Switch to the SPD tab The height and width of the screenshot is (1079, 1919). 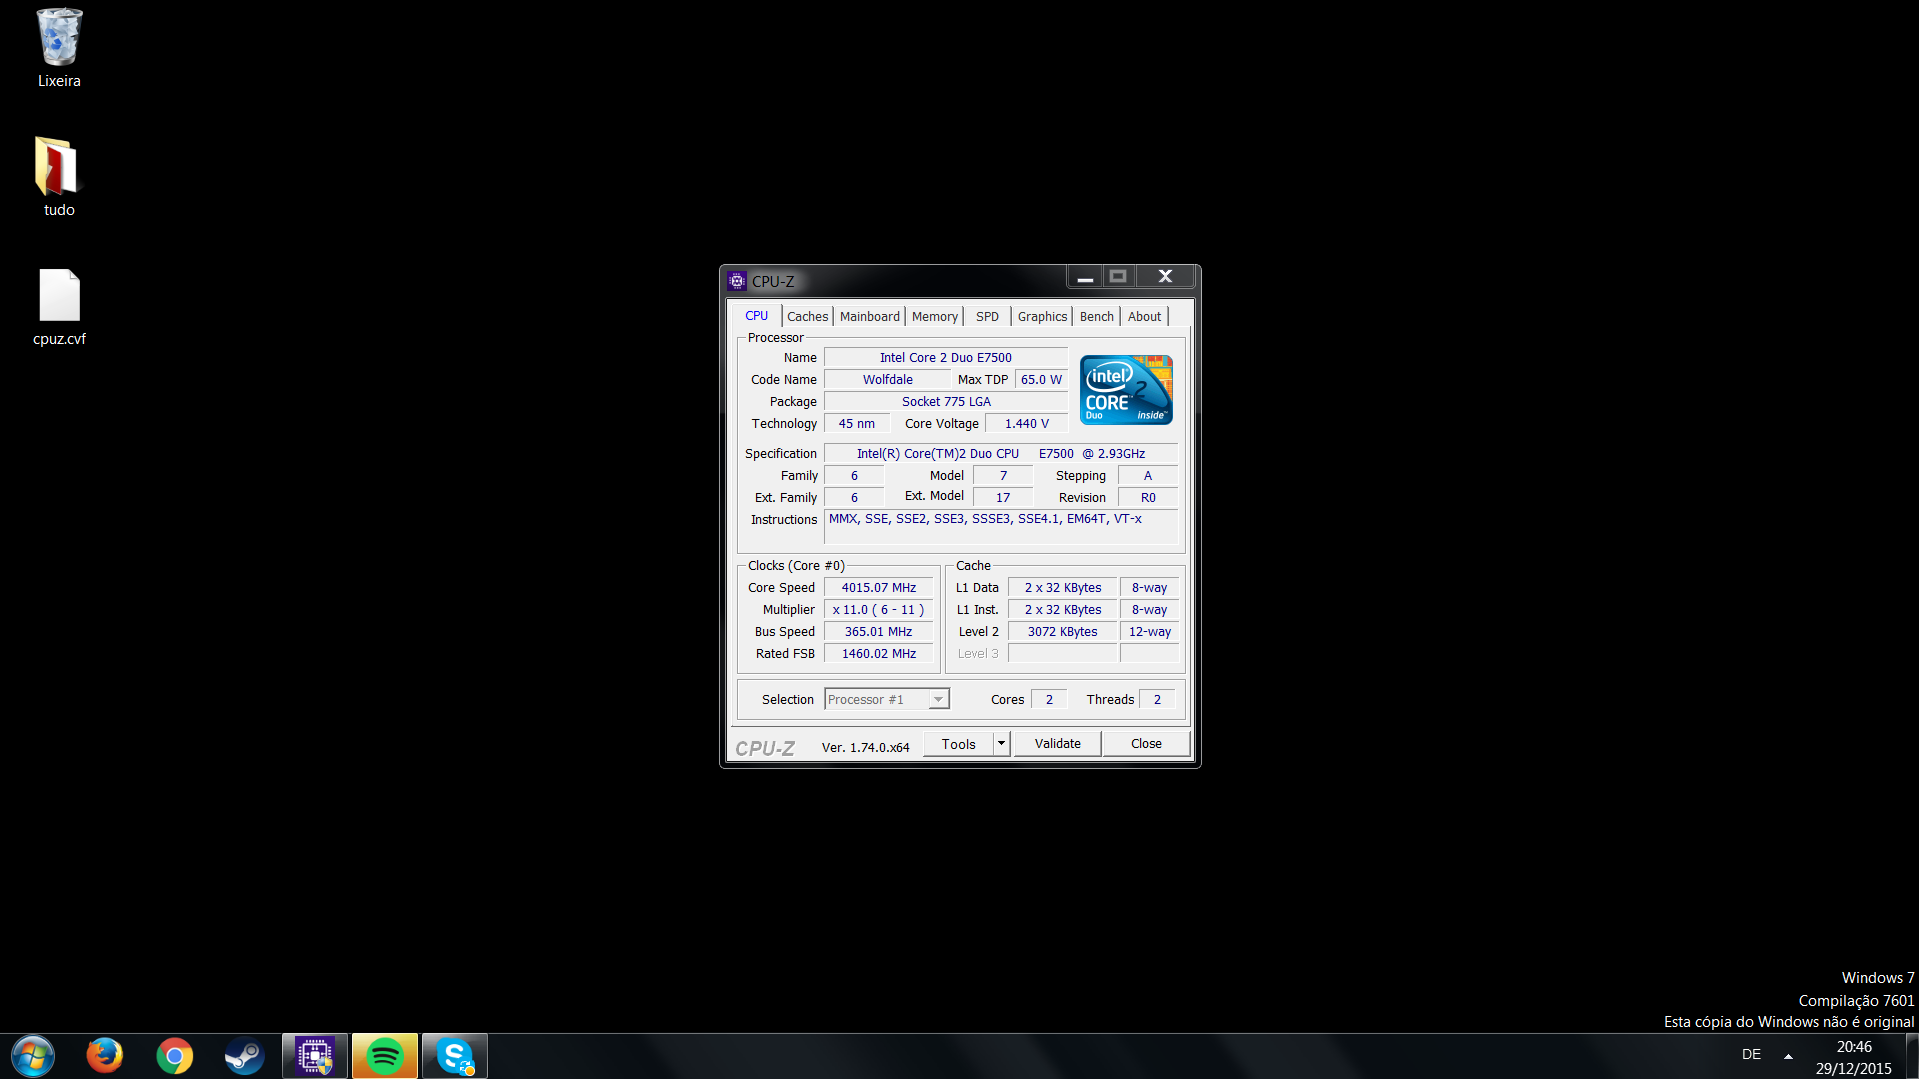tap(987, 317)
